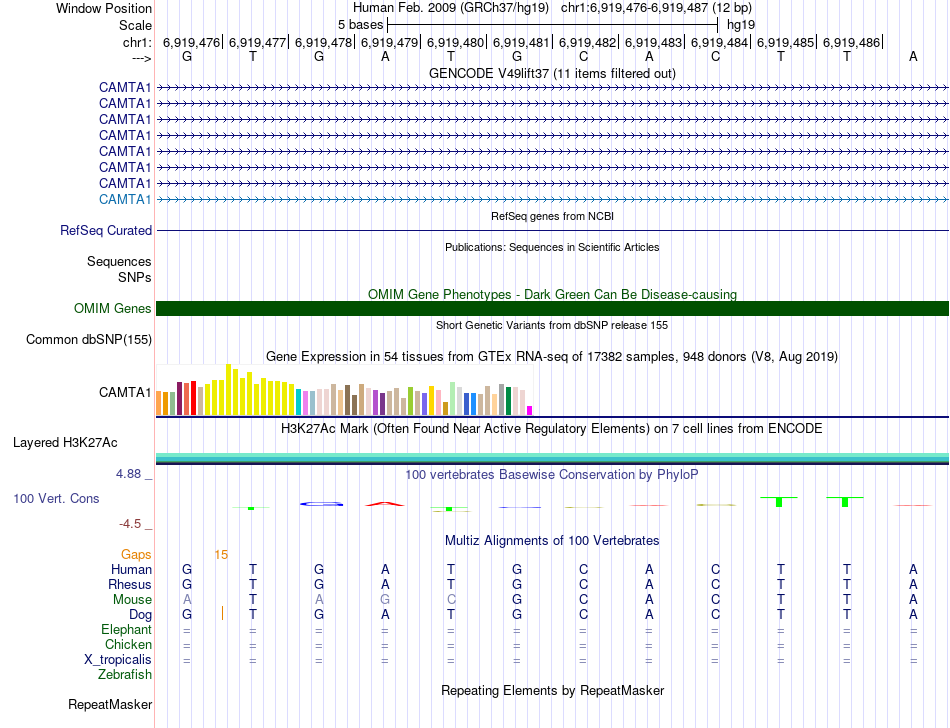The image size is (950, 728).
Task: Click the orange gap count 15
Action: click(x=221, y=555)
